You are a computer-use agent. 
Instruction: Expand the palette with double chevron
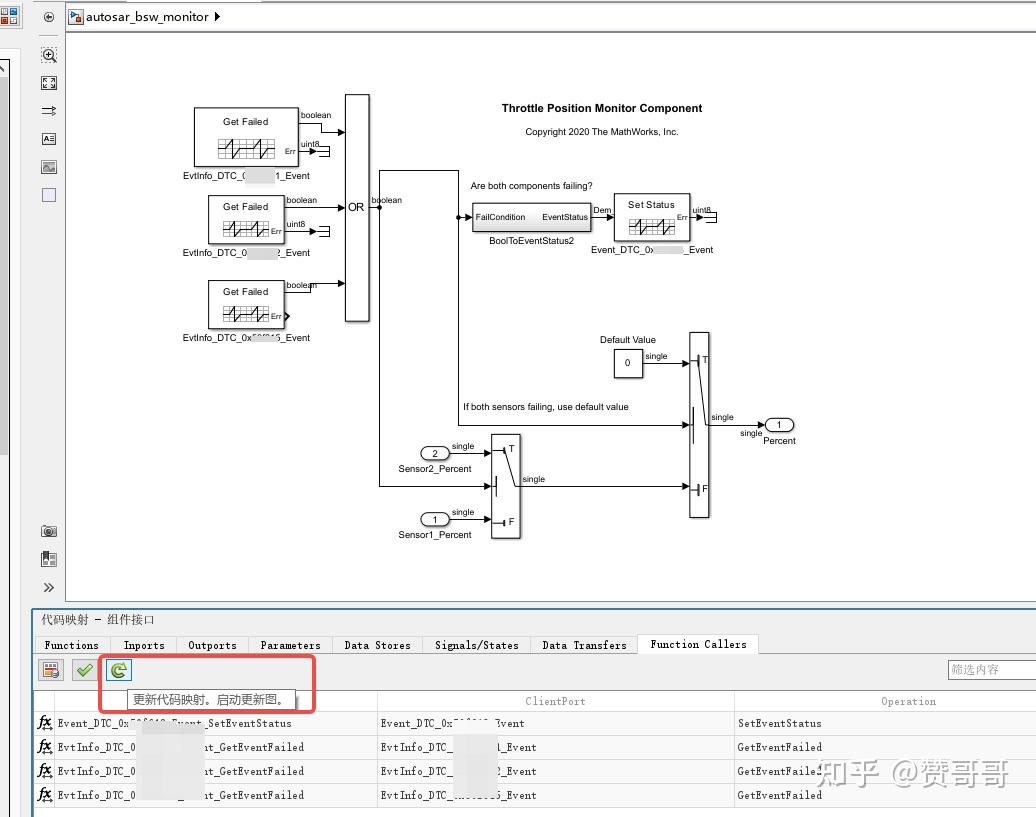49,587
